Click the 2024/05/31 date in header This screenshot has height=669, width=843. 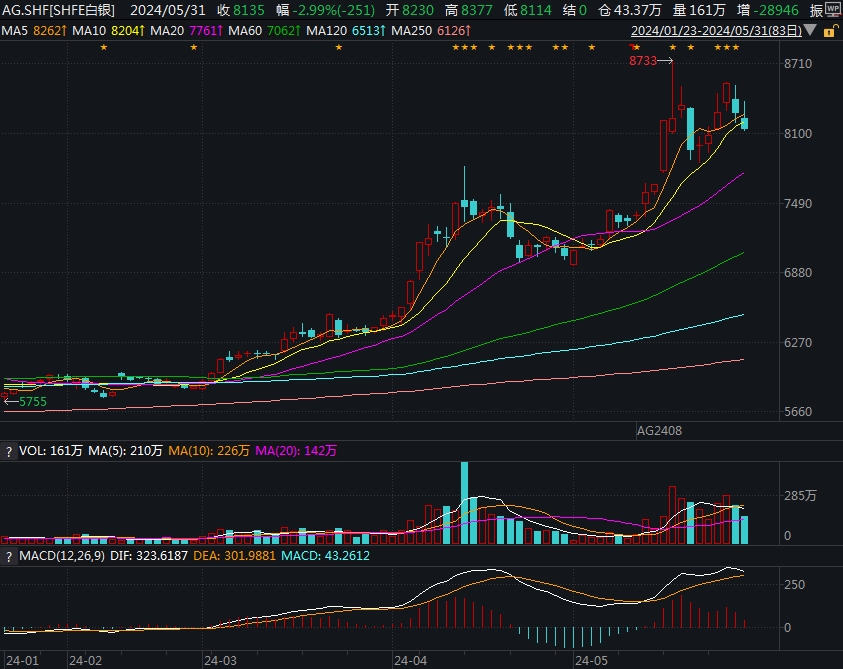pos(168,10)
